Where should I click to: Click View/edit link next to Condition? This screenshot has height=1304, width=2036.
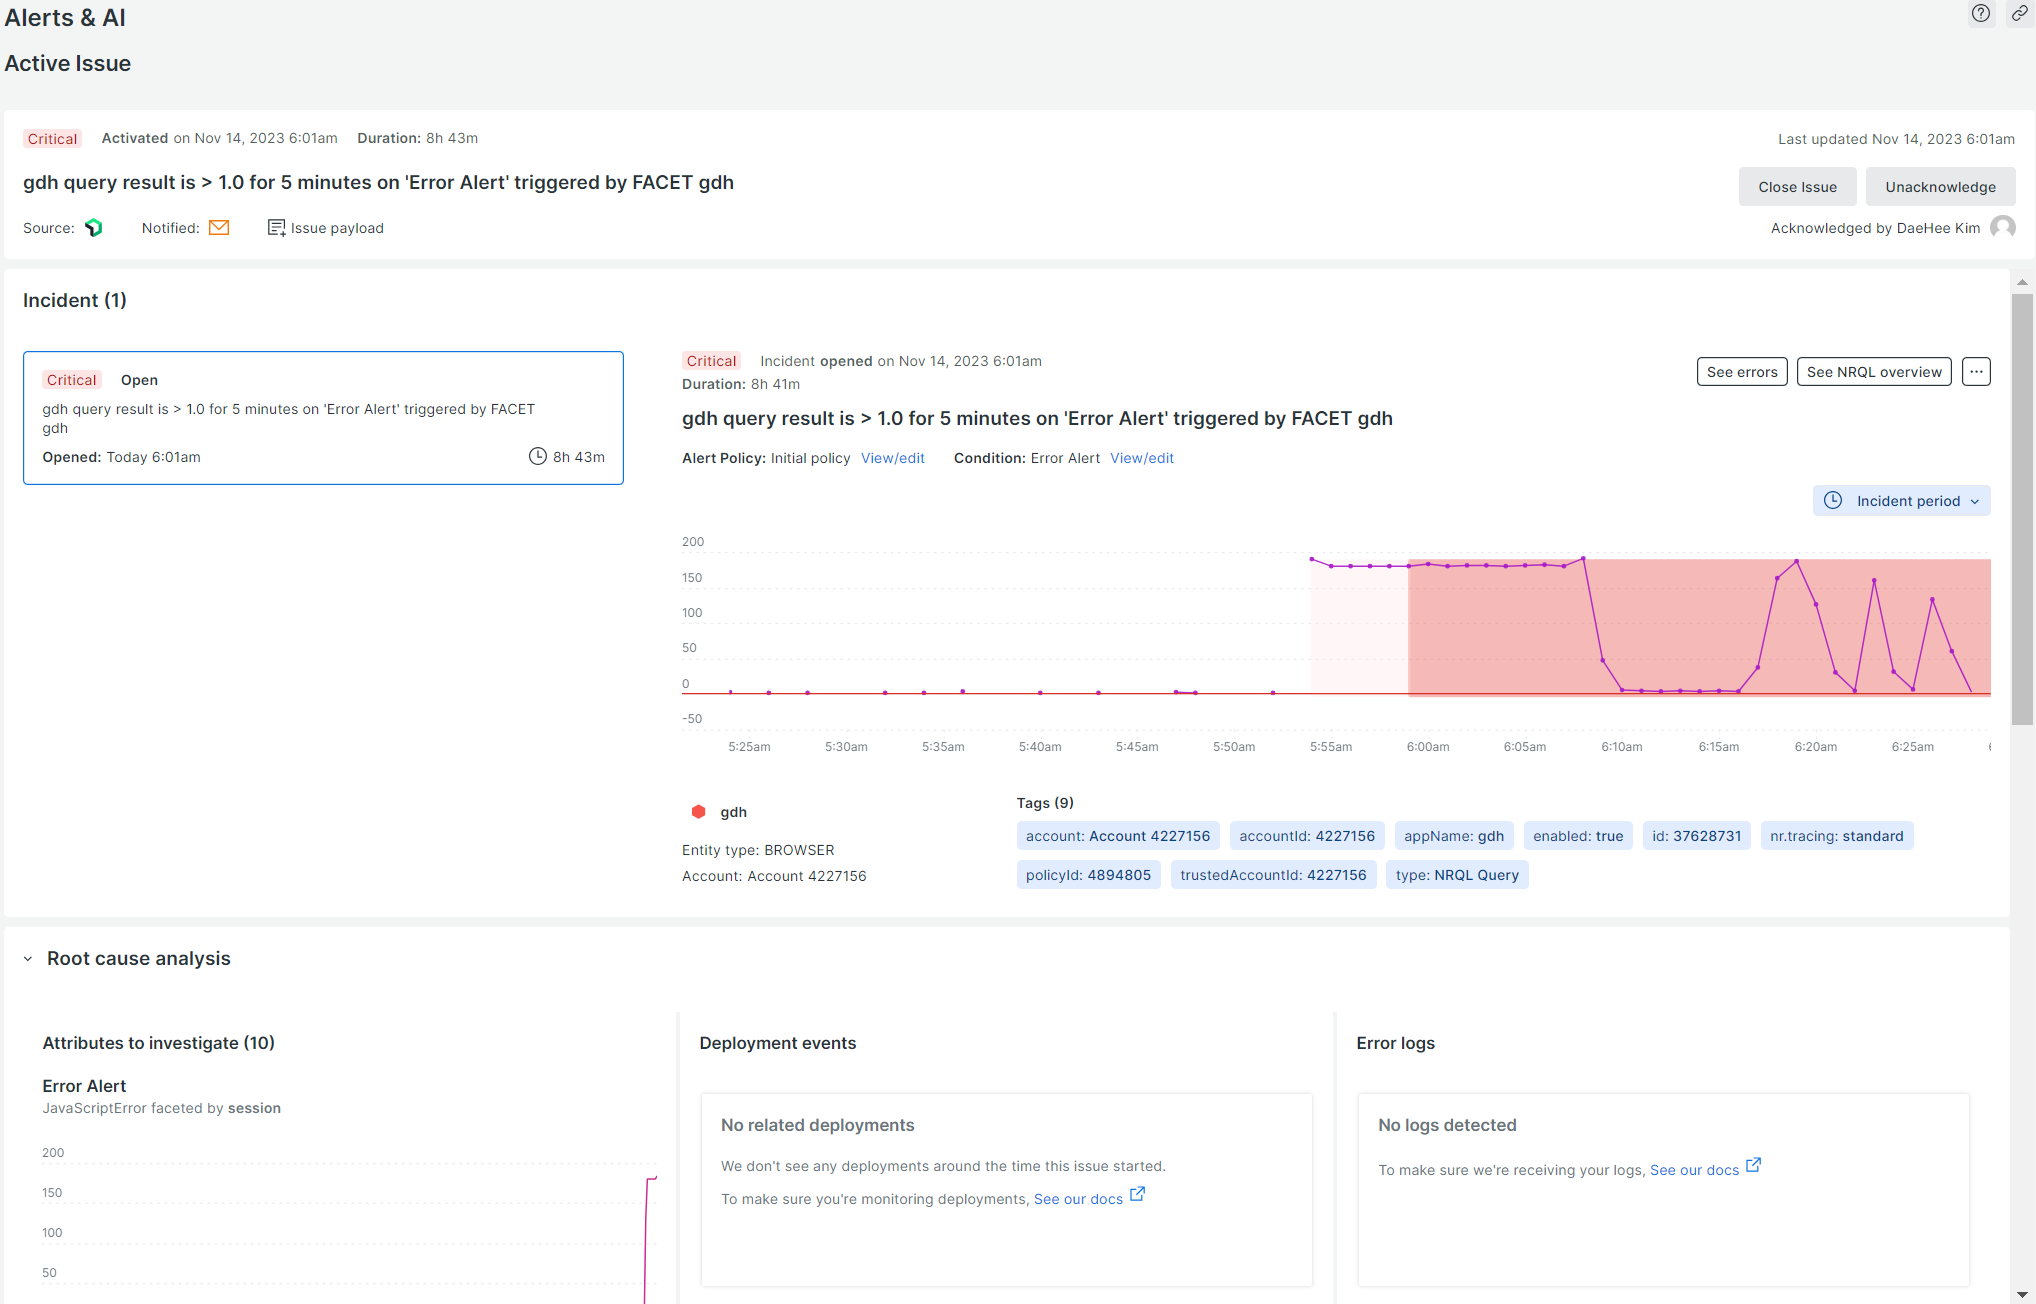tap(1141, 458)
